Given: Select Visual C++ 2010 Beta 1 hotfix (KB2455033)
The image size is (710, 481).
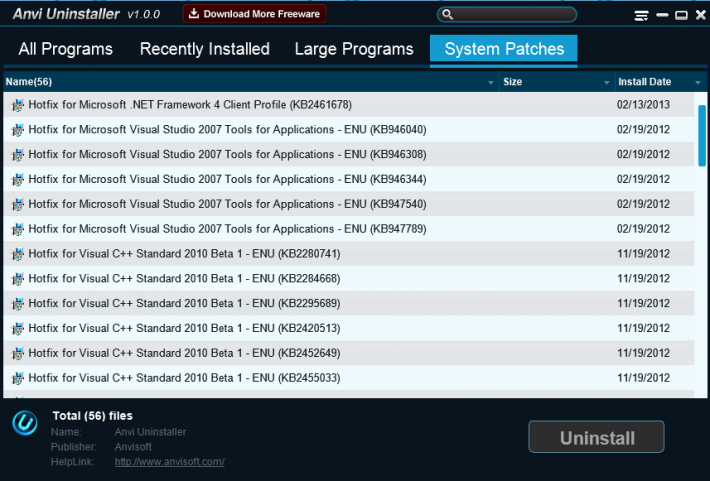Looking at the screenshot, I should click(x=349, y=378).
